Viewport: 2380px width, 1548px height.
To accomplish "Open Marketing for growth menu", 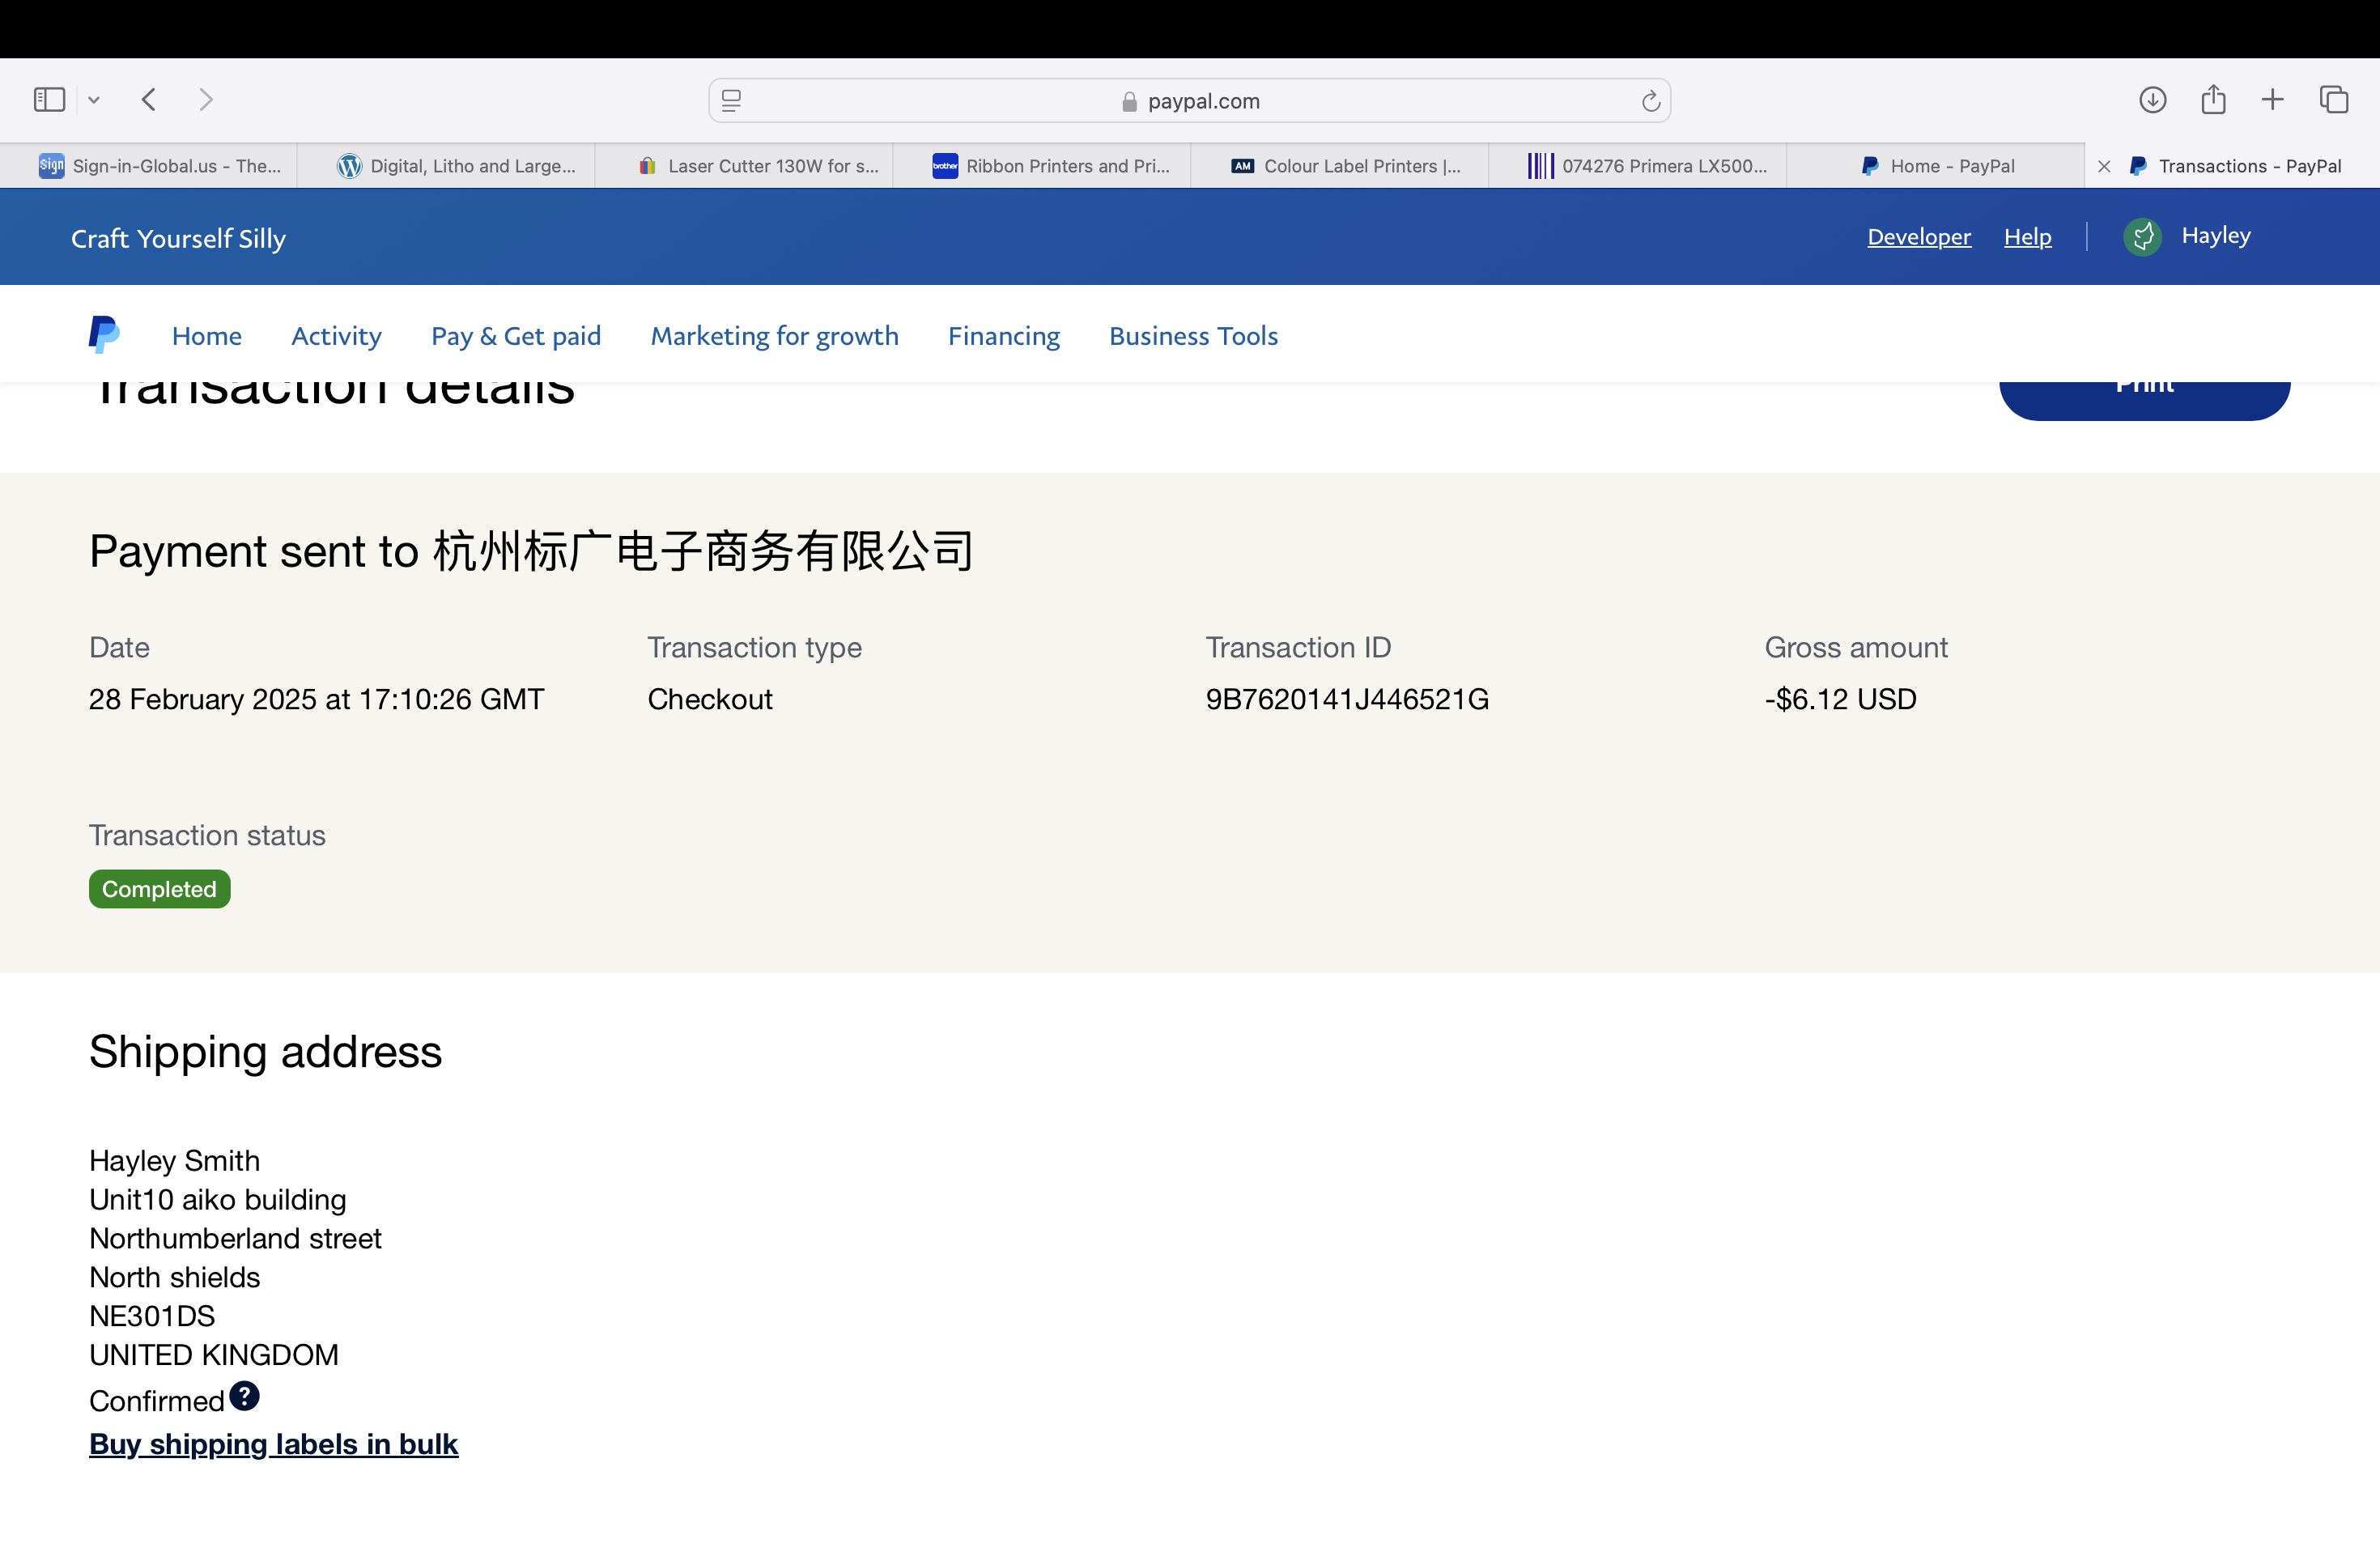I will click(774, 336).
